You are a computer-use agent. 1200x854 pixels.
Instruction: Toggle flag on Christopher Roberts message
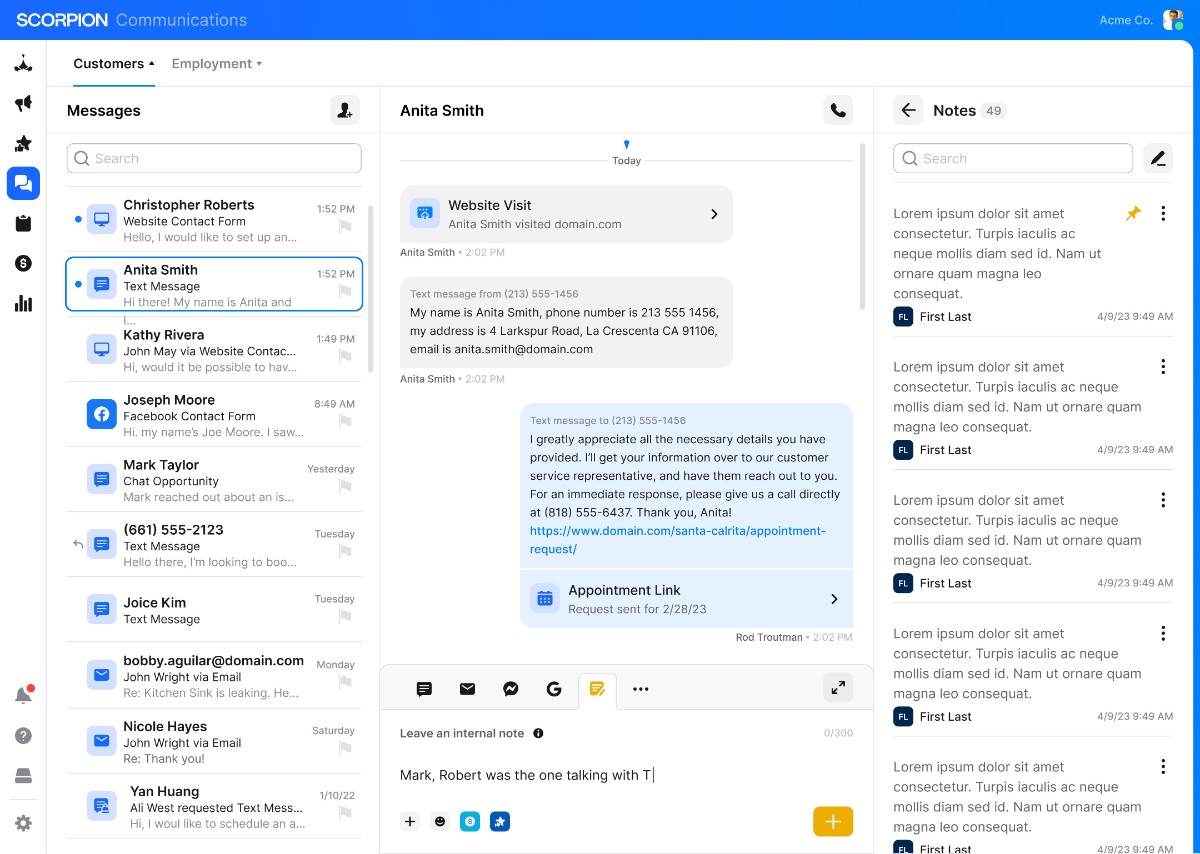345,227
